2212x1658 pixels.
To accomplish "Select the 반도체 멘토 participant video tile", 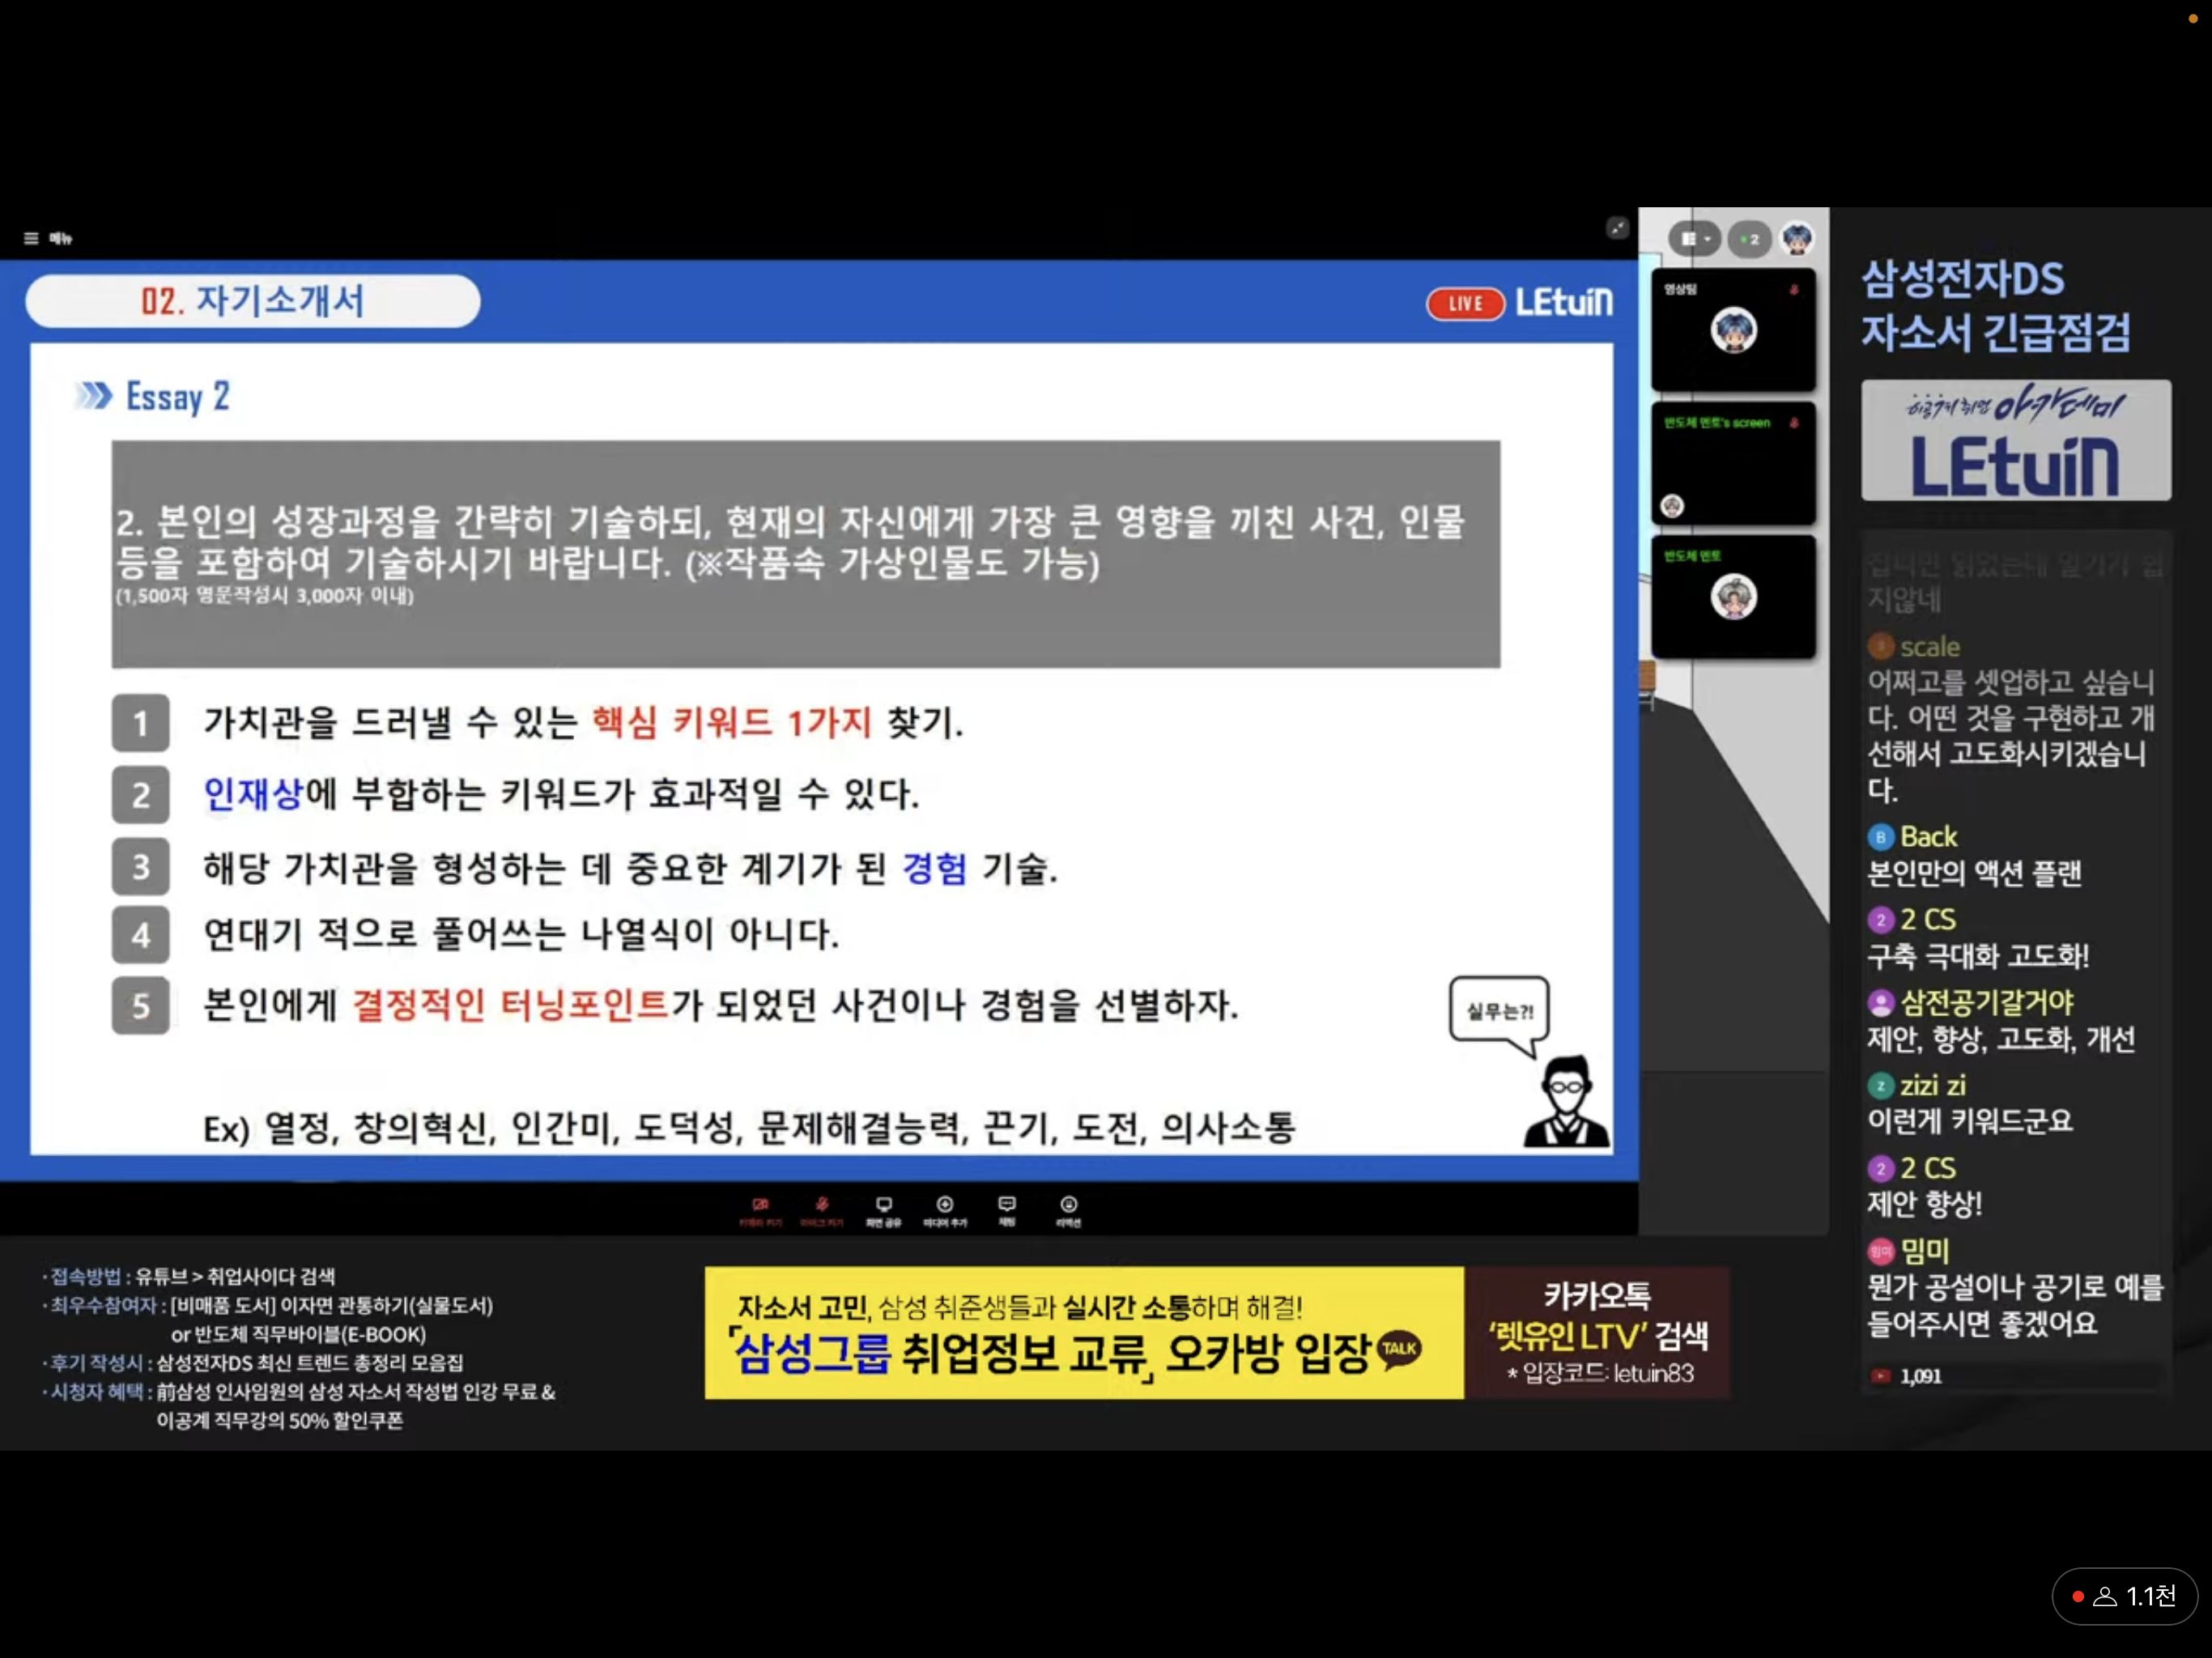I will (1733, 597).
